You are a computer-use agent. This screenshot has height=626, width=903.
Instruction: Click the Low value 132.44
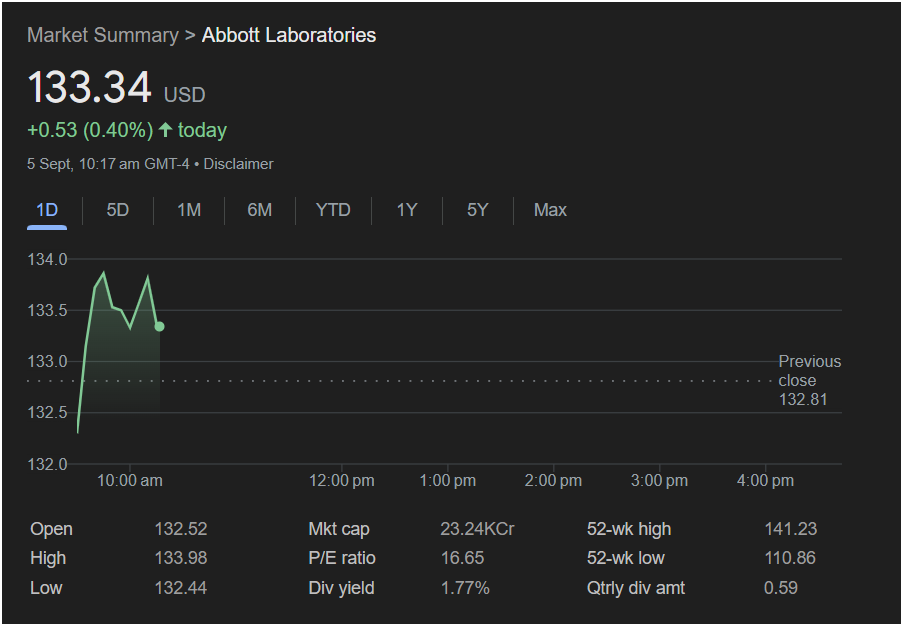click(181, 588)
